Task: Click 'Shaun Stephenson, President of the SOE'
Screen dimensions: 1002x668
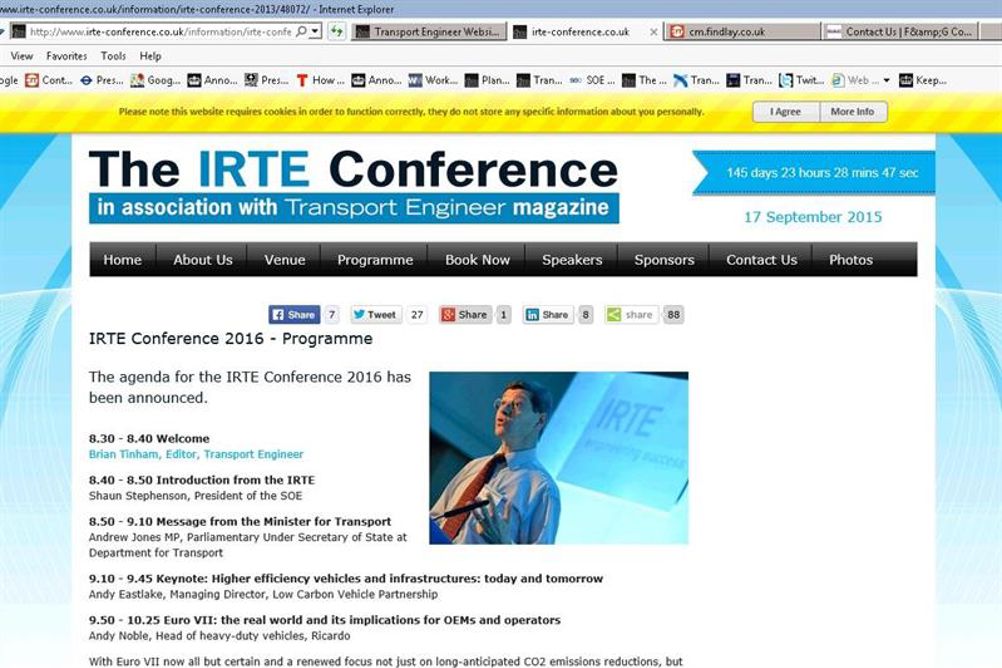Action: click(196, 496)
